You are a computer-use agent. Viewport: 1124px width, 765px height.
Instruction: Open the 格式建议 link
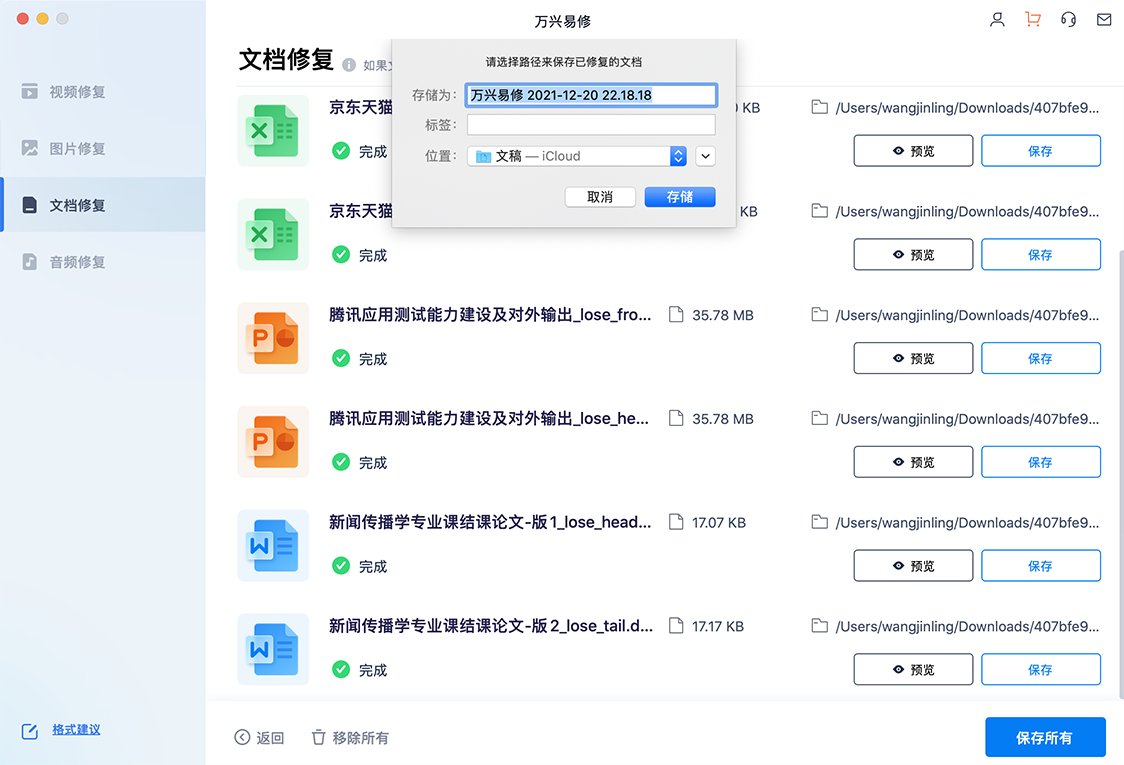76,730
